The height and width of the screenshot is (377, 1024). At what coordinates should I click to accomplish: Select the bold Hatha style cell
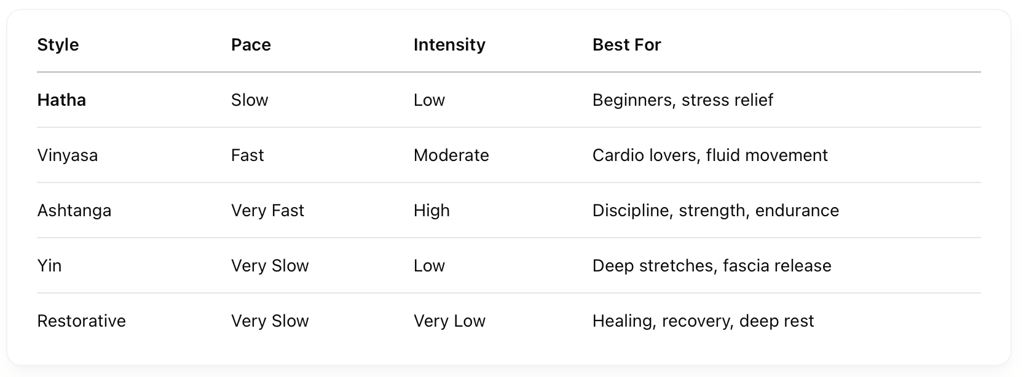(x=61, y=100)
